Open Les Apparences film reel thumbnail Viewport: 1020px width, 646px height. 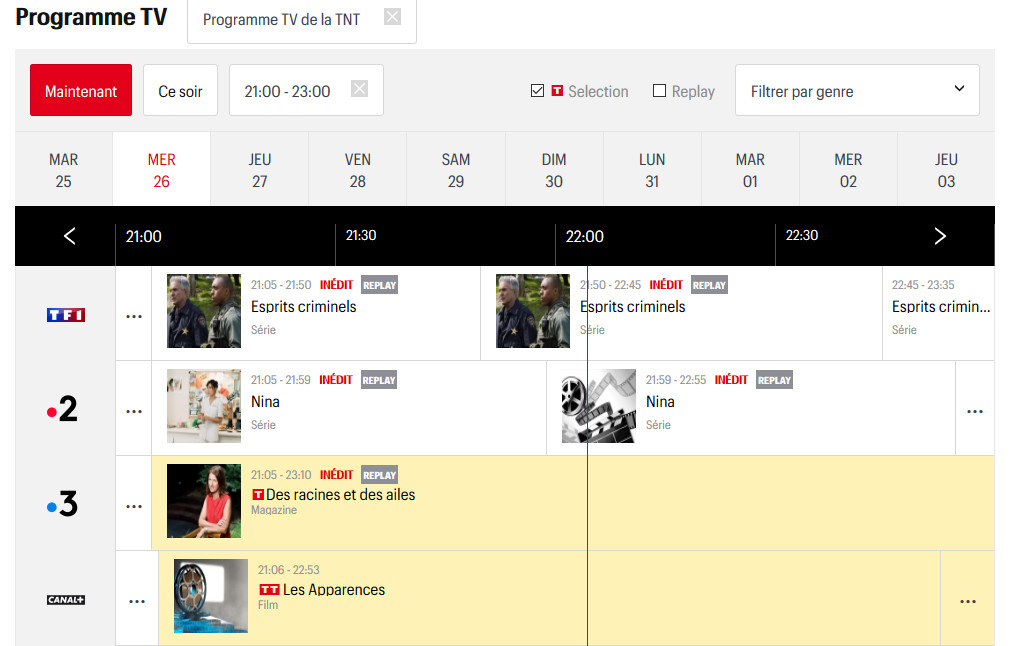pyautogui.click(x=211, y=596)
